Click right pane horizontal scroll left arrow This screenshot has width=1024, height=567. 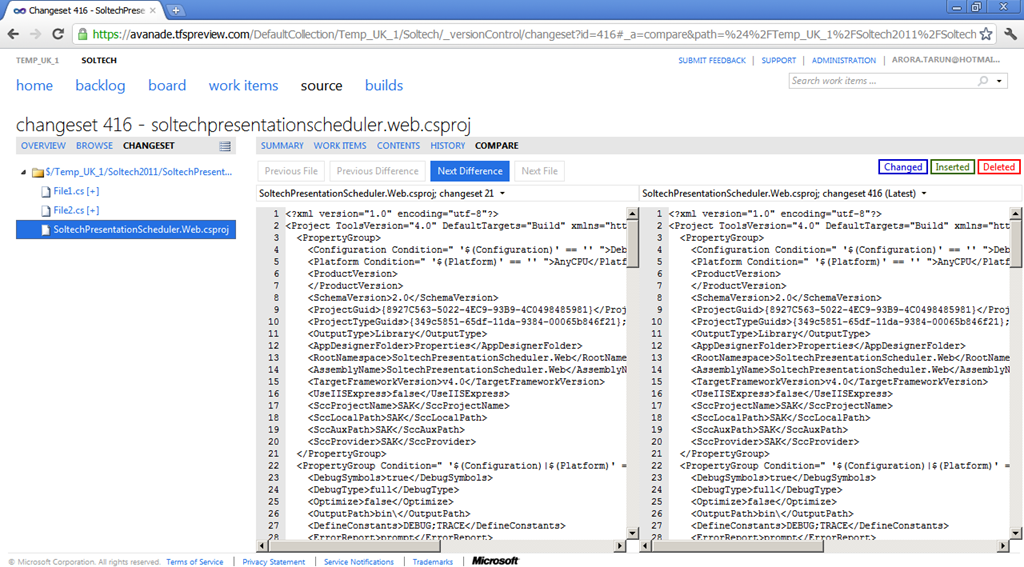tap(645, 545)
